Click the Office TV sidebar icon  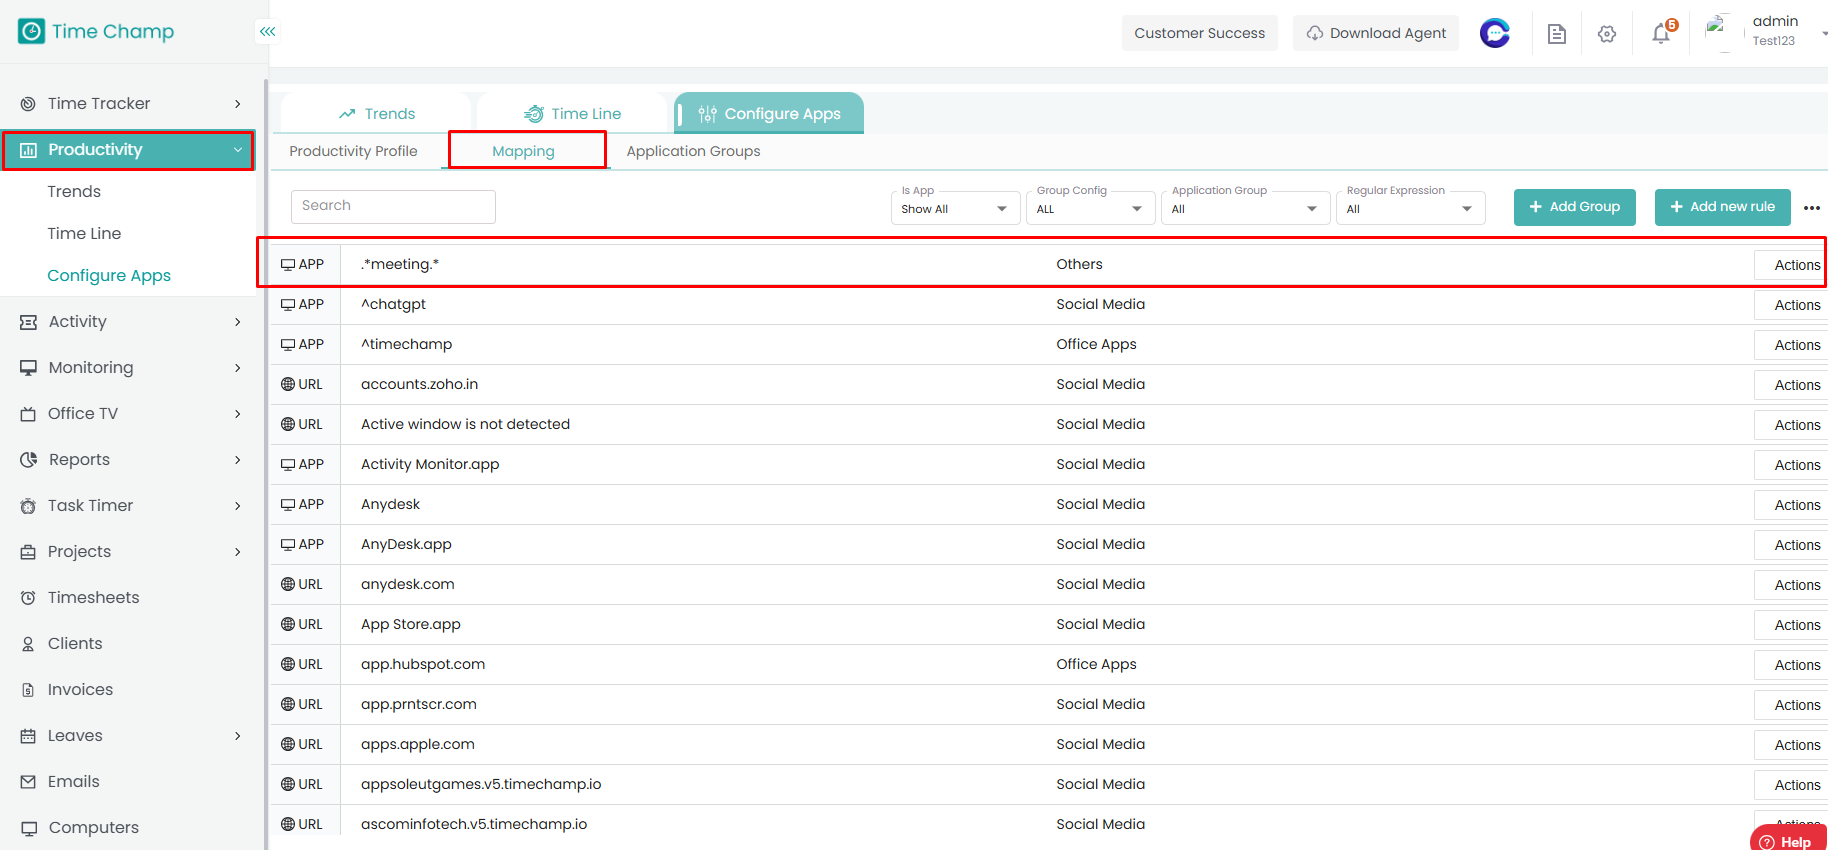(28, 414)
